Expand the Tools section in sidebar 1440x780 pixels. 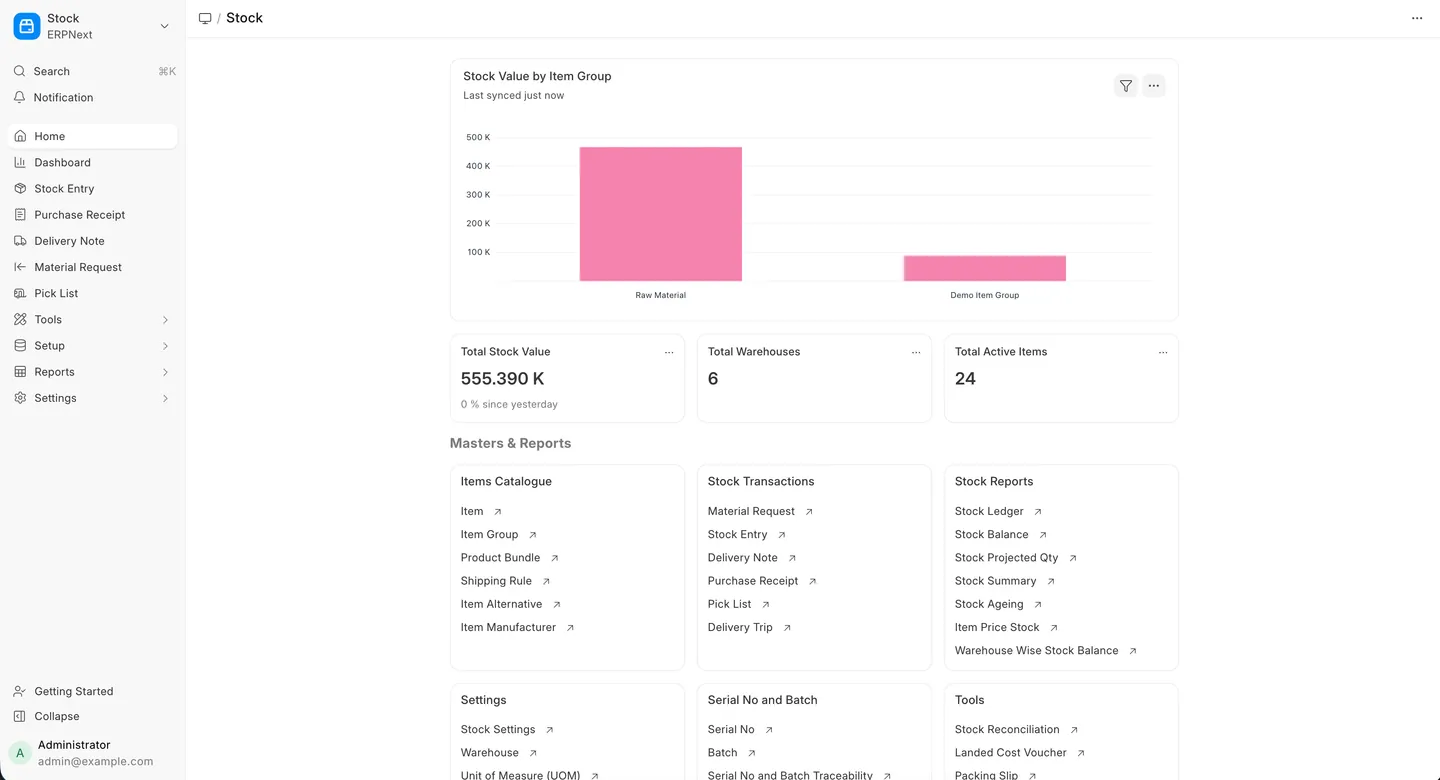point(93,319)
